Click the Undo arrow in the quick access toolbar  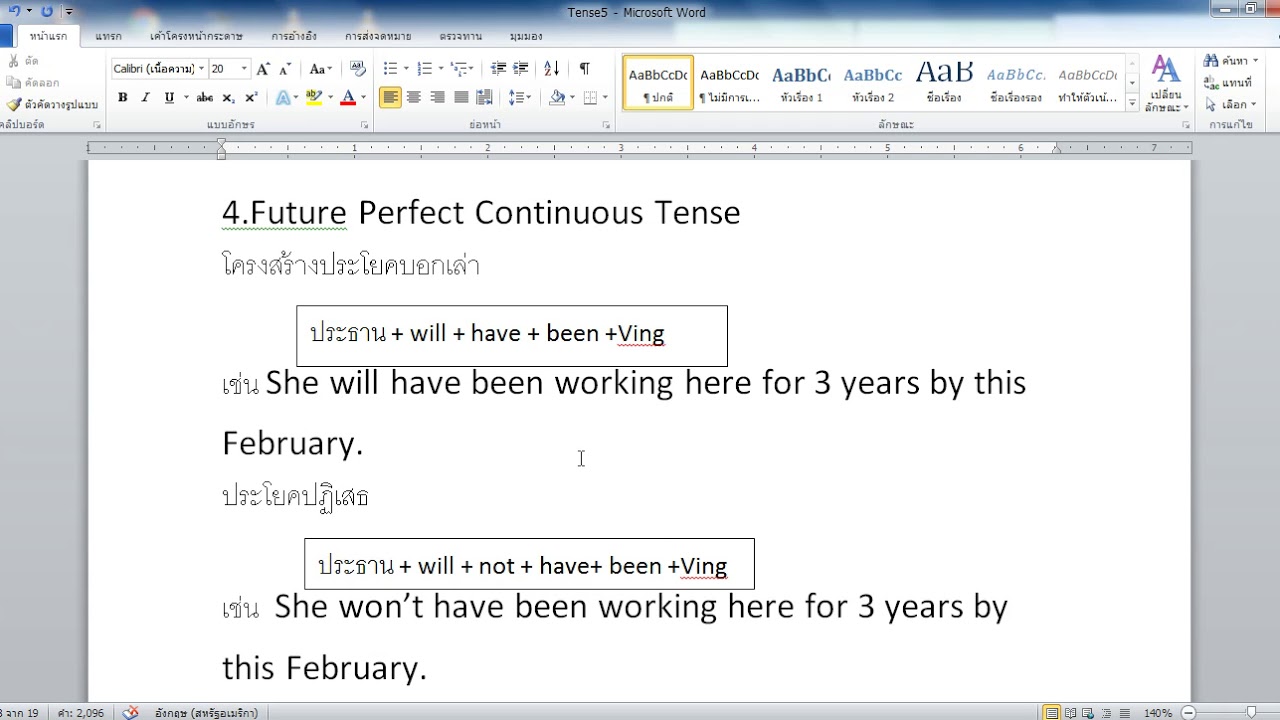point(14,11)
